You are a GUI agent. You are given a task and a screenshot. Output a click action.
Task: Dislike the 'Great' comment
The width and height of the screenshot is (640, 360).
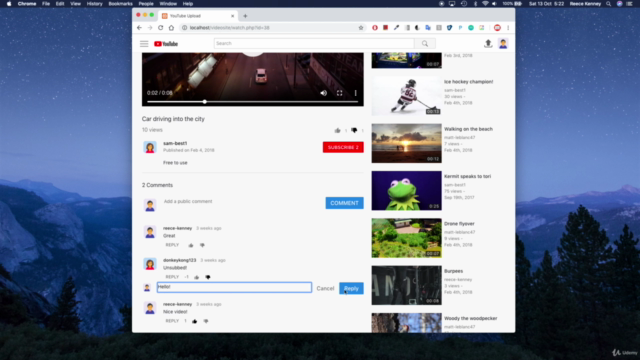(202, 245)
